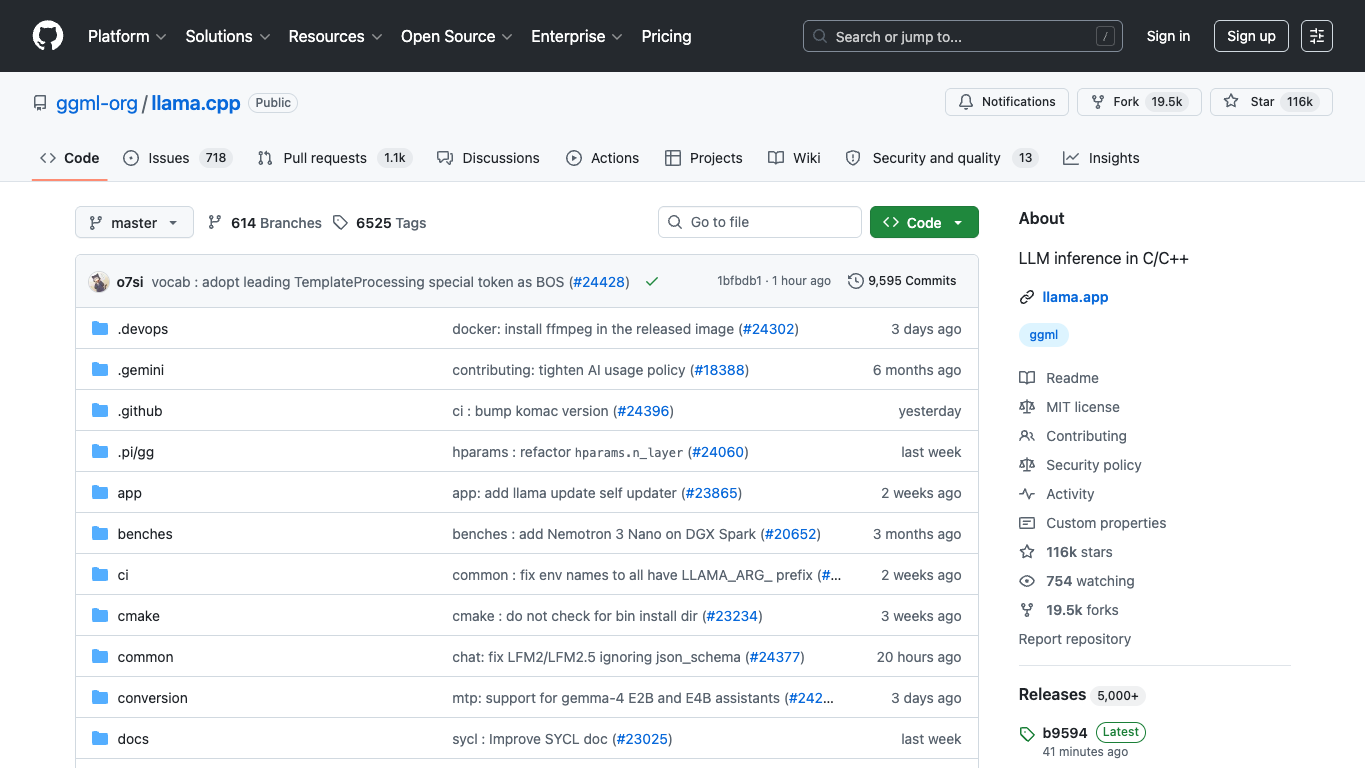Open the .gemini folder icon
Screen dimensions: 1365x768
click(100, 370)
